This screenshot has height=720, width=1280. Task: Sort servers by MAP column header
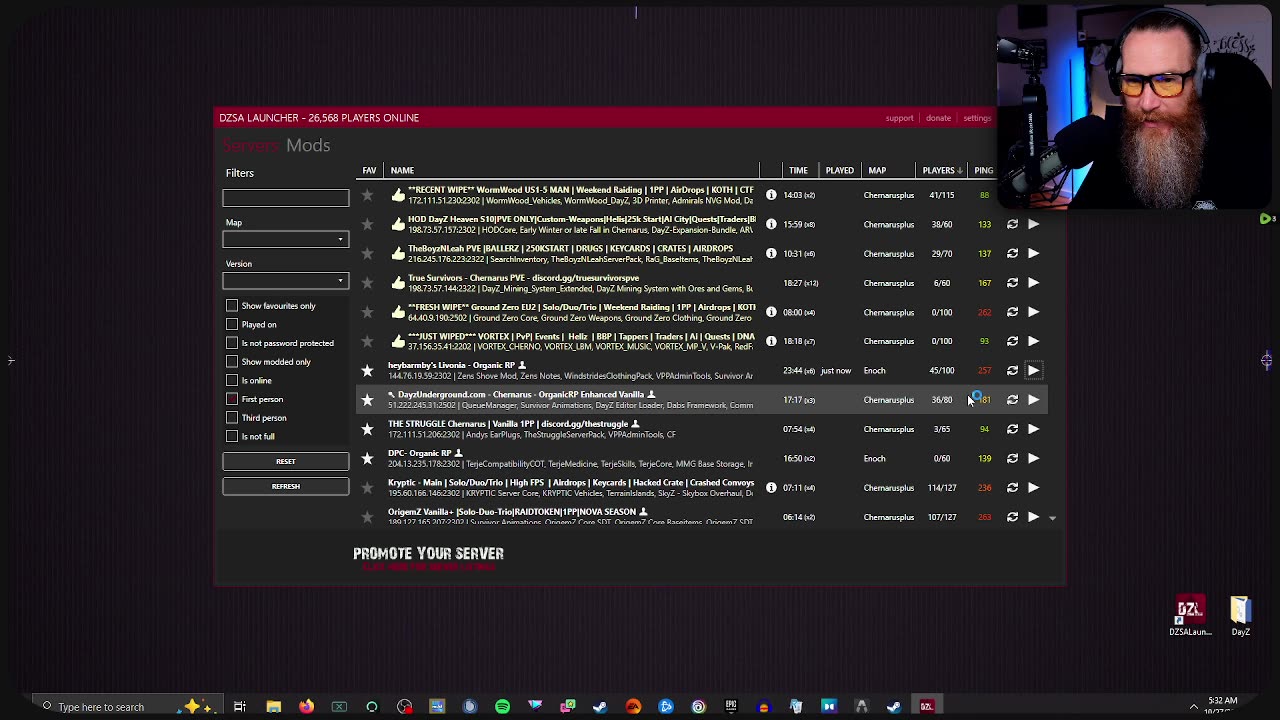[x=877, y=171]
